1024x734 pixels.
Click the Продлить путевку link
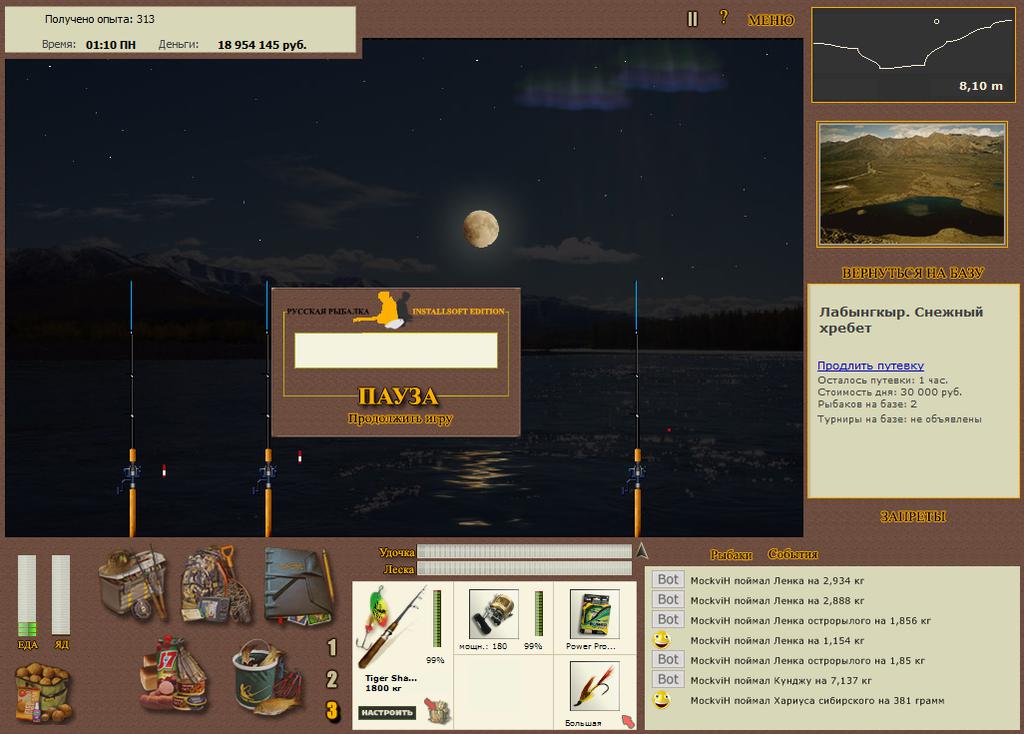[x=871, y=366]
